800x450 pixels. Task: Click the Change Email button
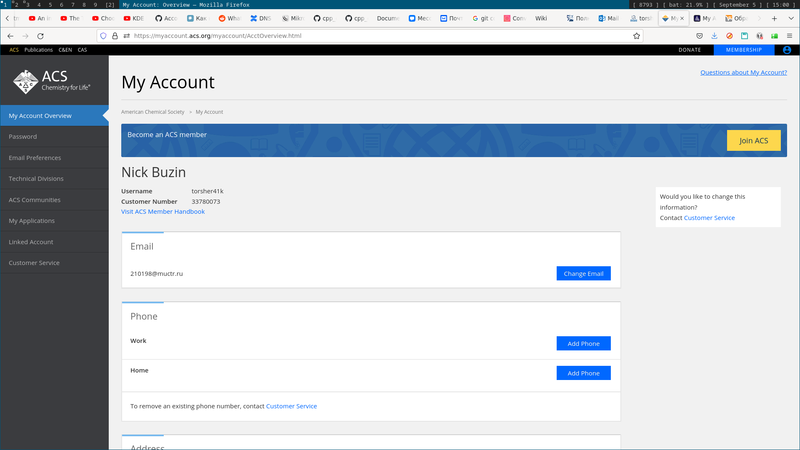[583, 273]
